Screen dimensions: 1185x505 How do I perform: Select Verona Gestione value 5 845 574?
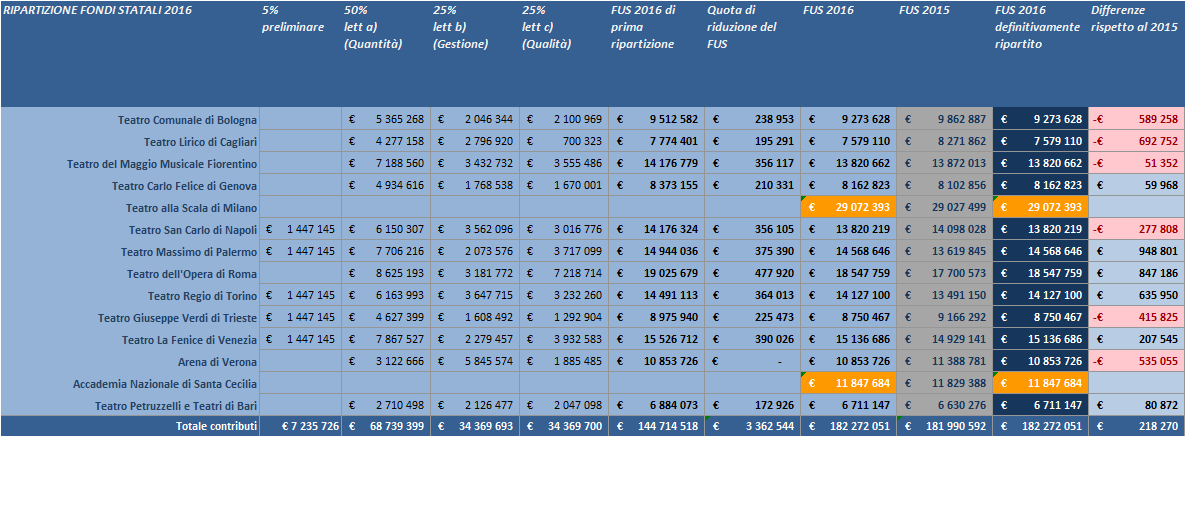(475, 361)
